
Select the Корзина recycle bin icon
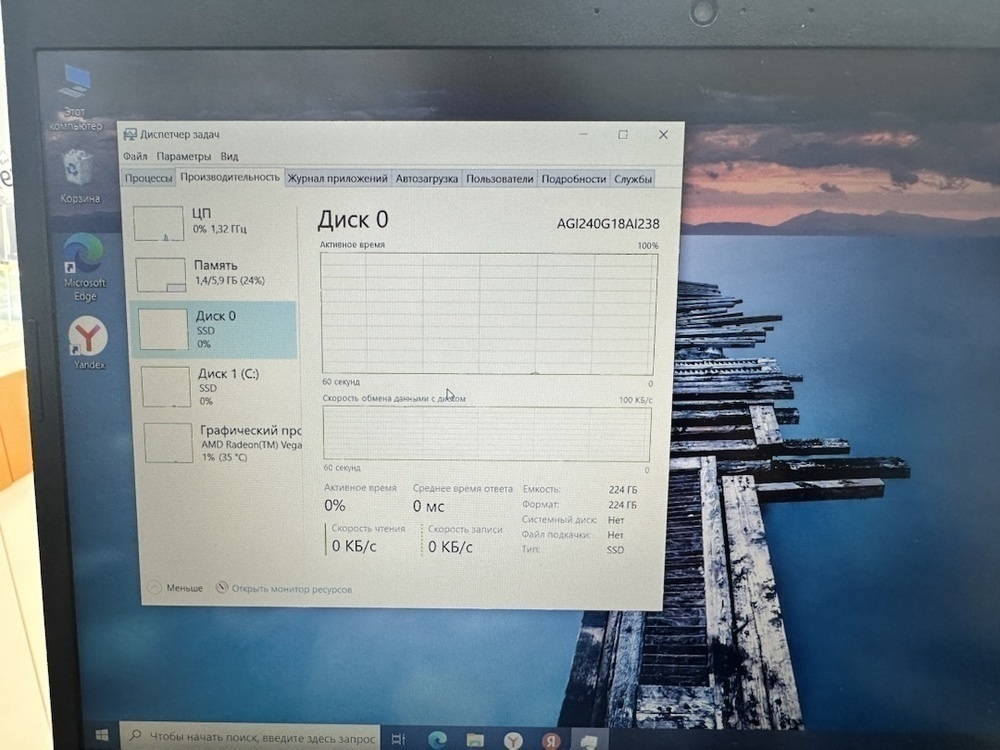point(80,175)
